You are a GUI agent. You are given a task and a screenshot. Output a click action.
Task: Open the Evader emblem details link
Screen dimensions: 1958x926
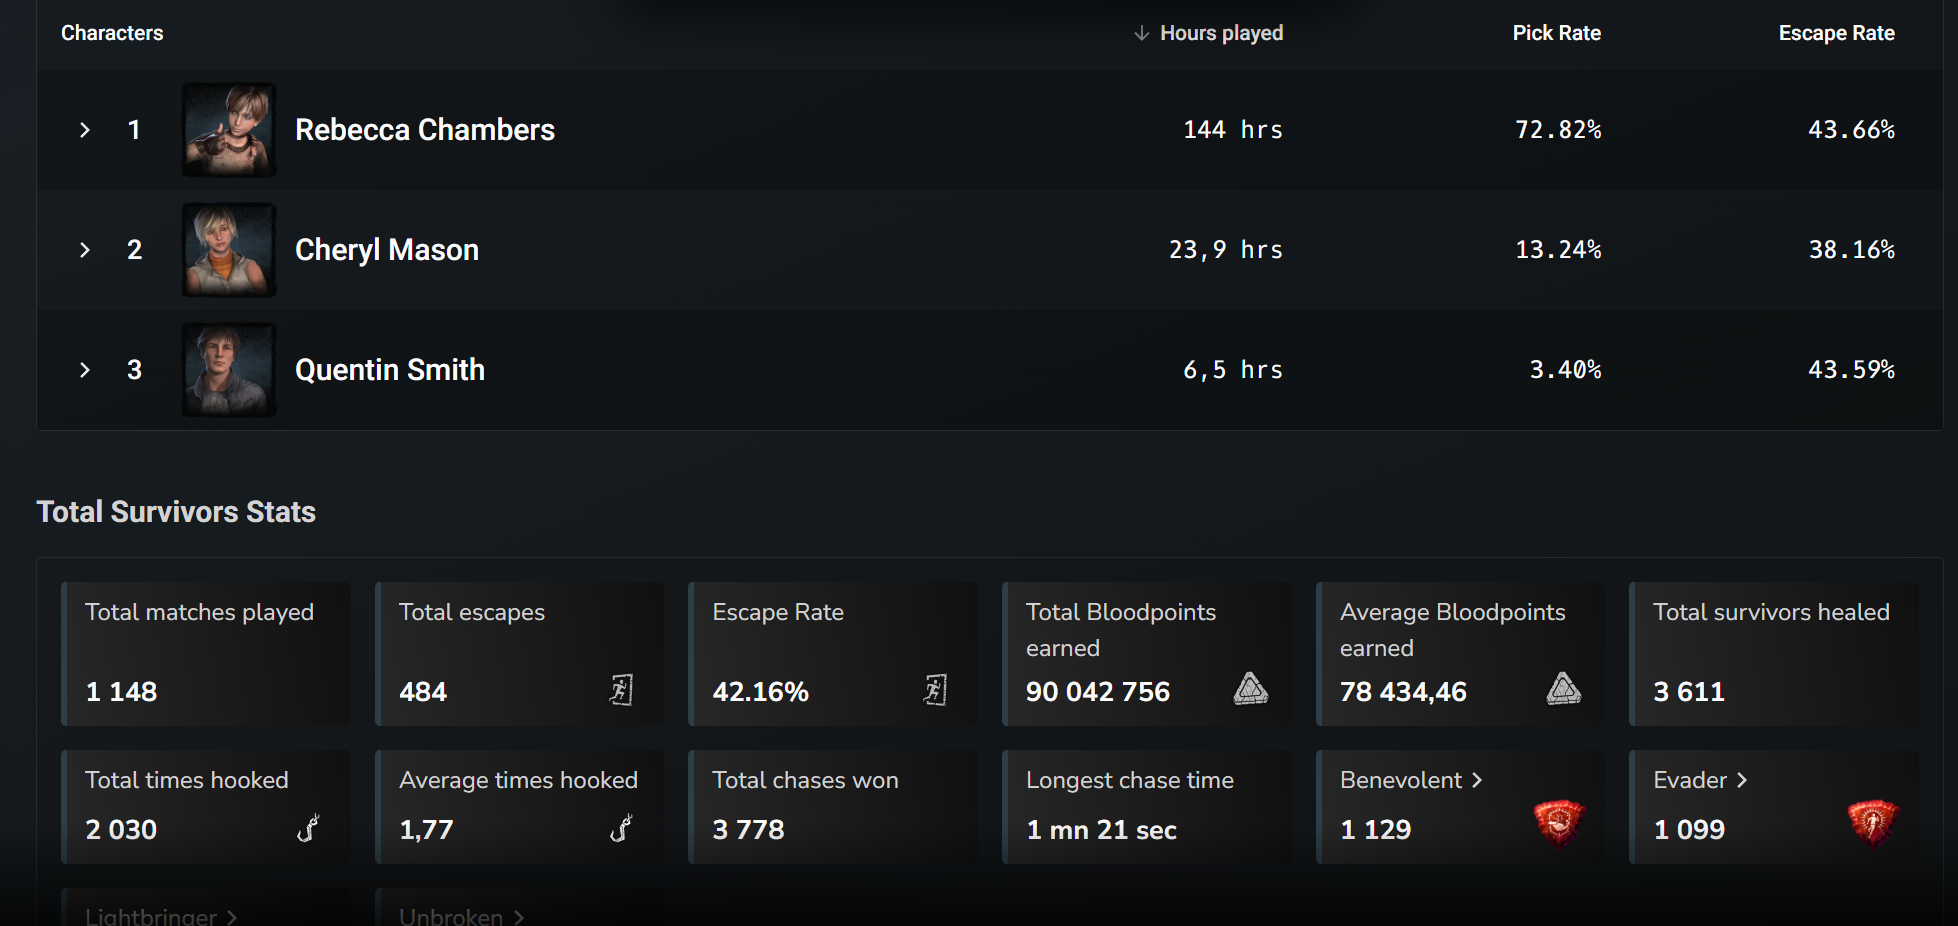point(1700,780)
